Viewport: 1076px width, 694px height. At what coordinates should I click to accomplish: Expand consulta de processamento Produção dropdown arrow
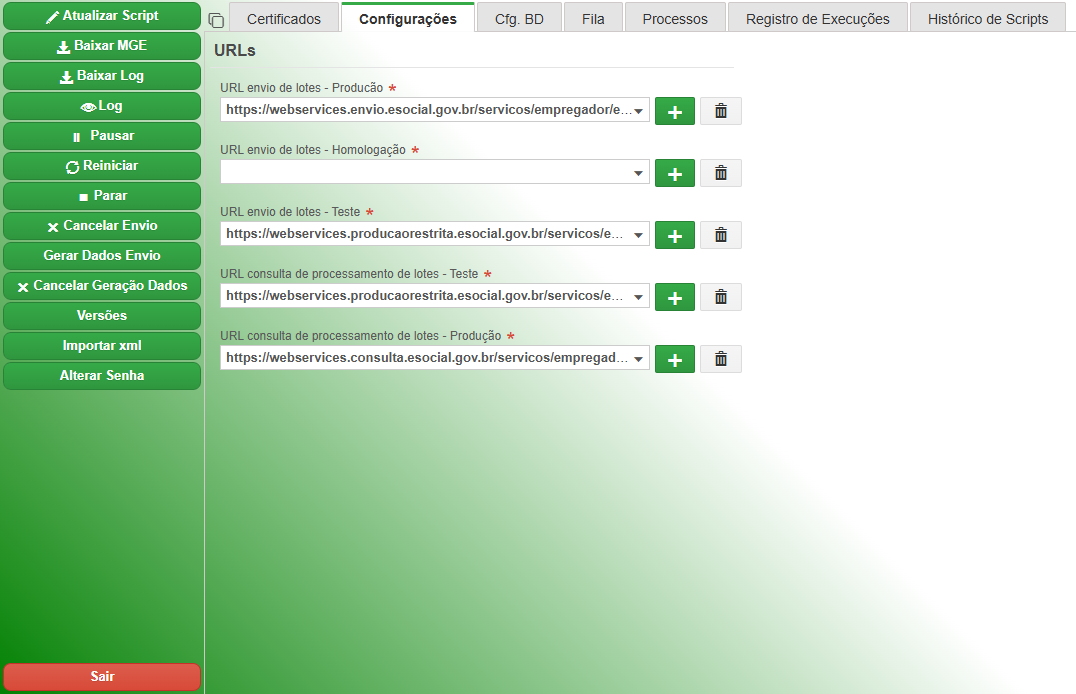click(x=638, y=359)
